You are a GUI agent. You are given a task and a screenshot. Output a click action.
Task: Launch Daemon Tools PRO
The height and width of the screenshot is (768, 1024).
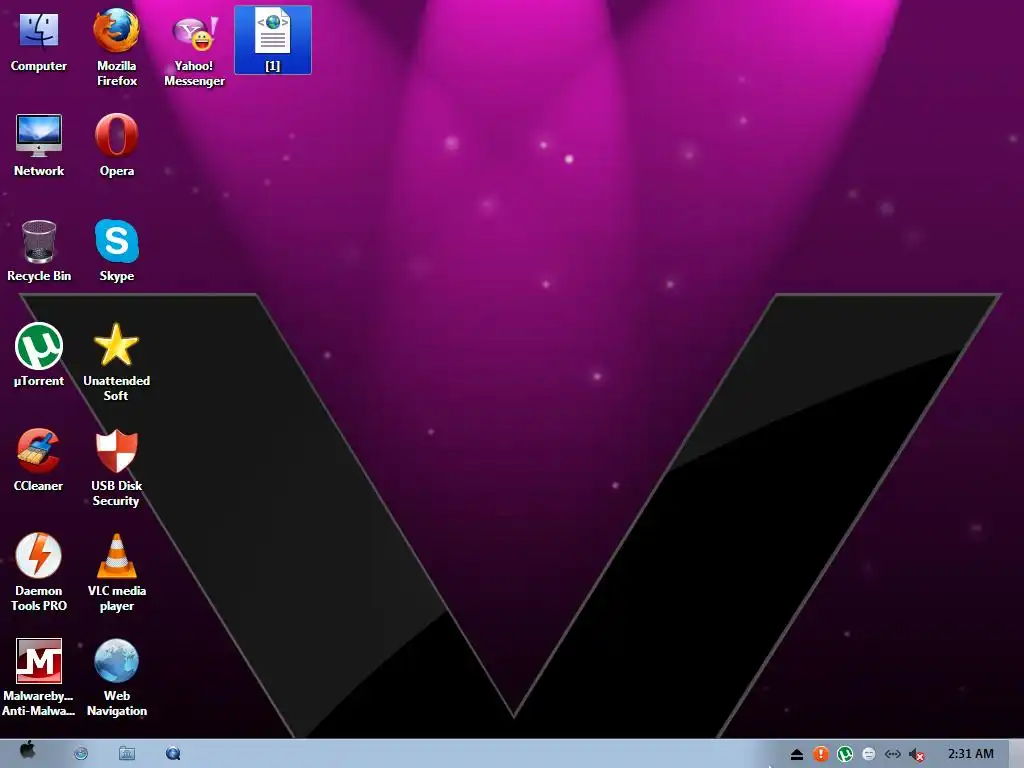(x=39, y=573)
